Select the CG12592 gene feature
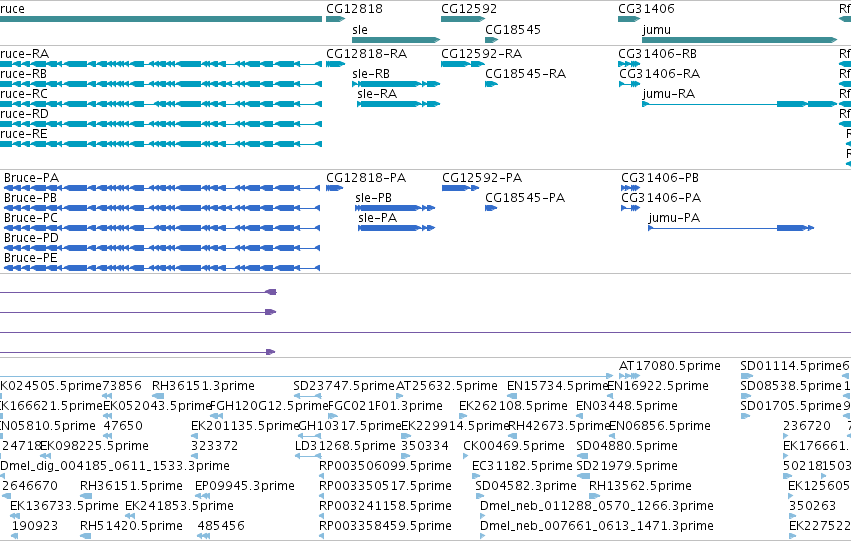This screenshot has height=541, width=851. (463, 19)
